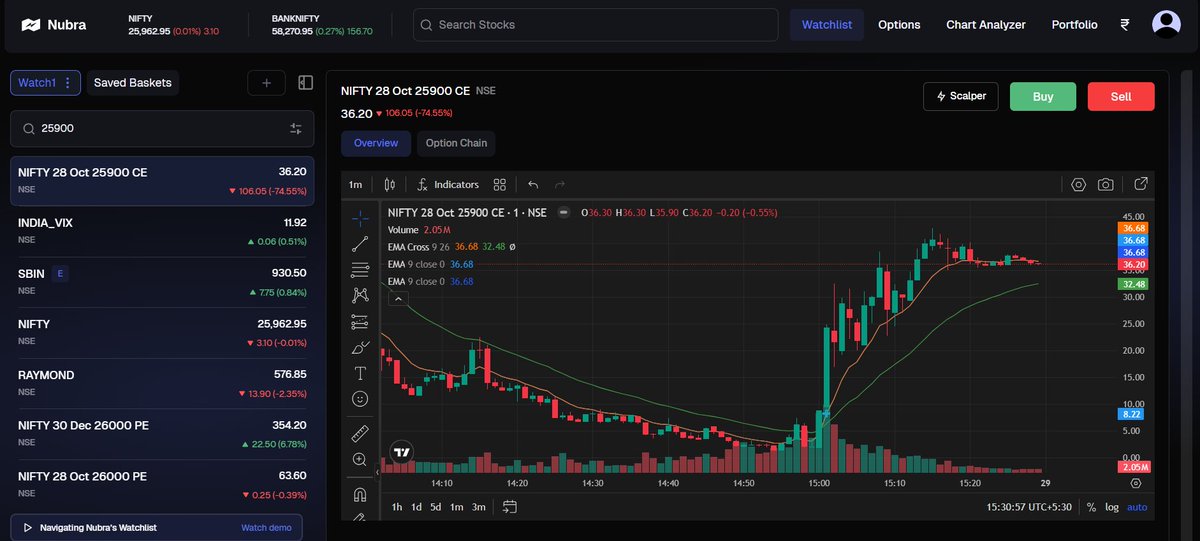
Task: Open the Fibonacci retracement tool
Action: pyautogui.click(x=360, y=269)
